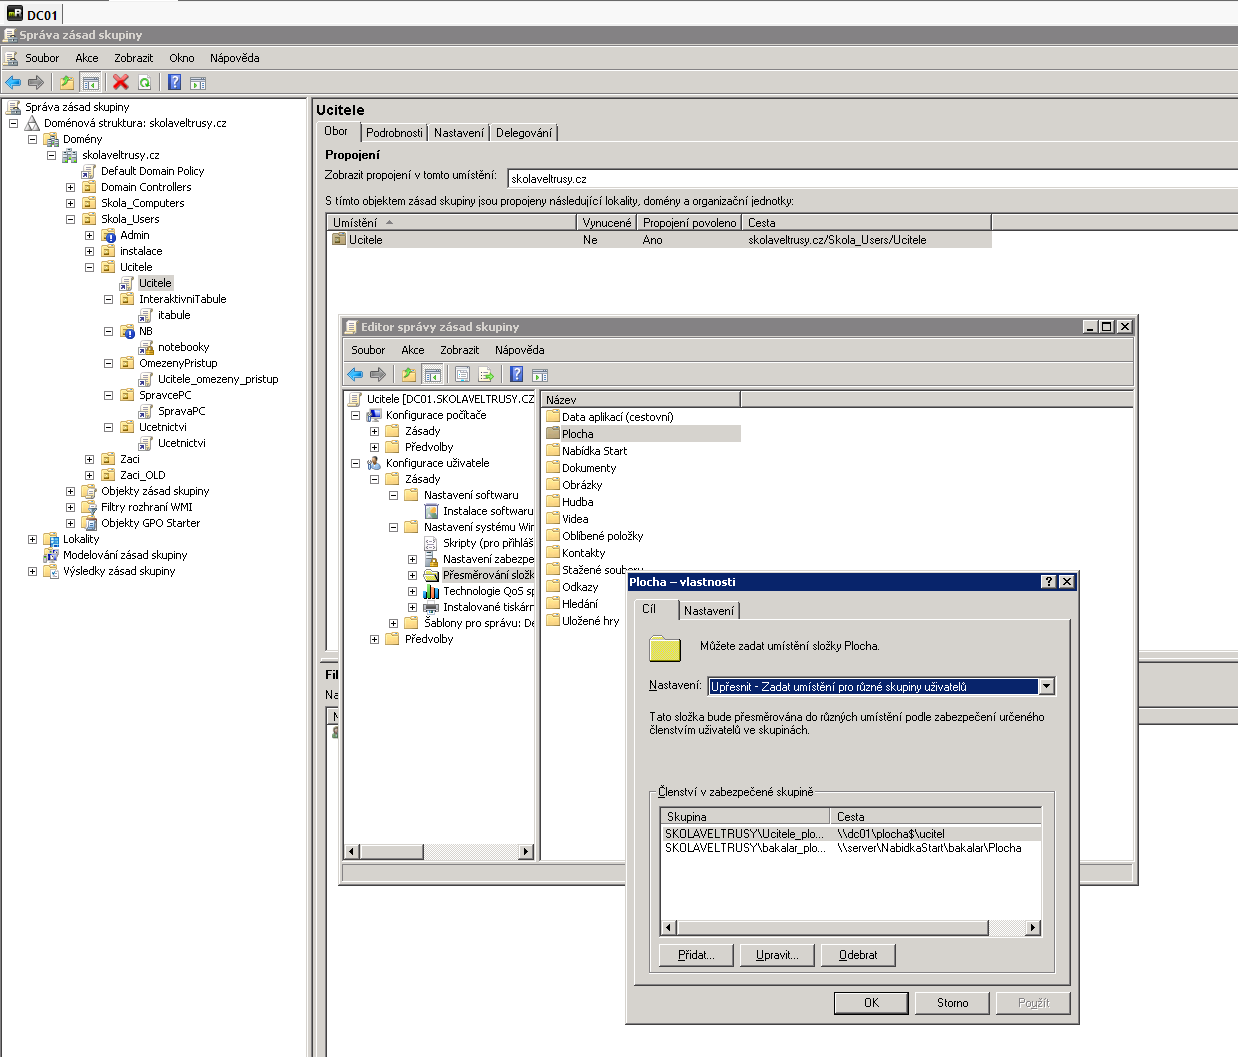The image size is (1238, 1057).
Task: Open the Podrobnosti tab for Ucitele
Action: pos(394,132)
